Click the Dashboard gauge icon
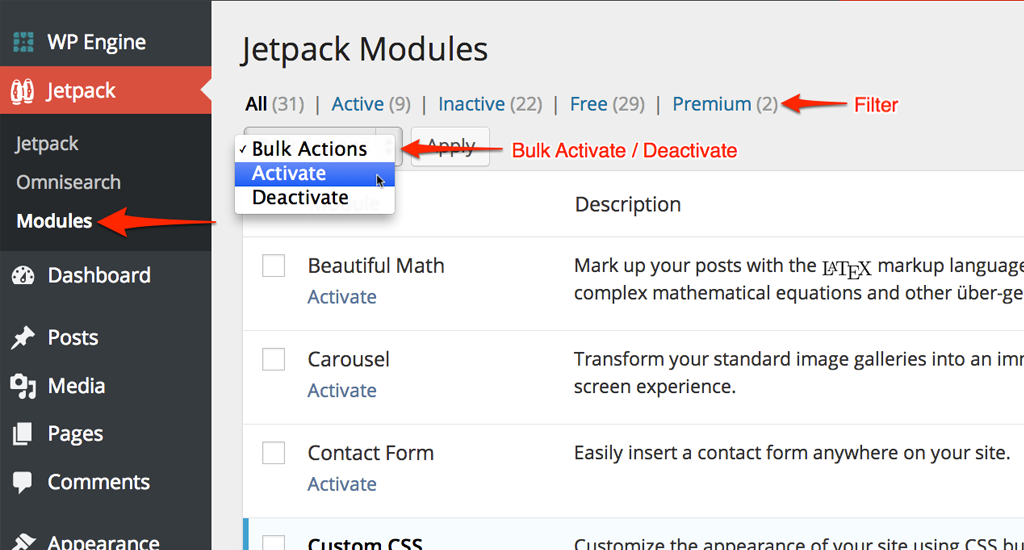The height and width of the screenshot is (550, 1024). pyautogui.click(x=23, y=275)
